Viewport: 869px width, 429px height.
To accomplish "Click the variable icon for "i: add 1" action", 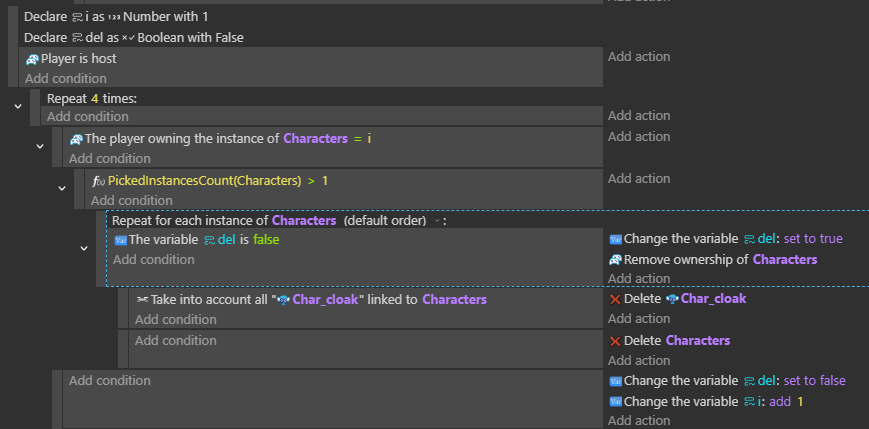I will tap(615, 402).
